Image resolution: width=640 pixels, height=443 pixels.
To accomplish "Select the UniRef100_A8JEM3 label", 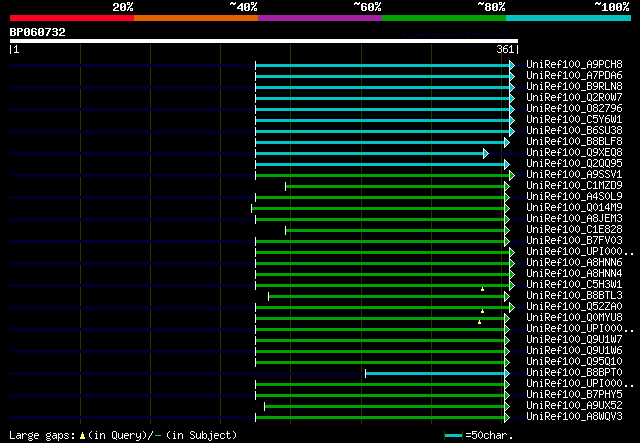I will point(574,218).
